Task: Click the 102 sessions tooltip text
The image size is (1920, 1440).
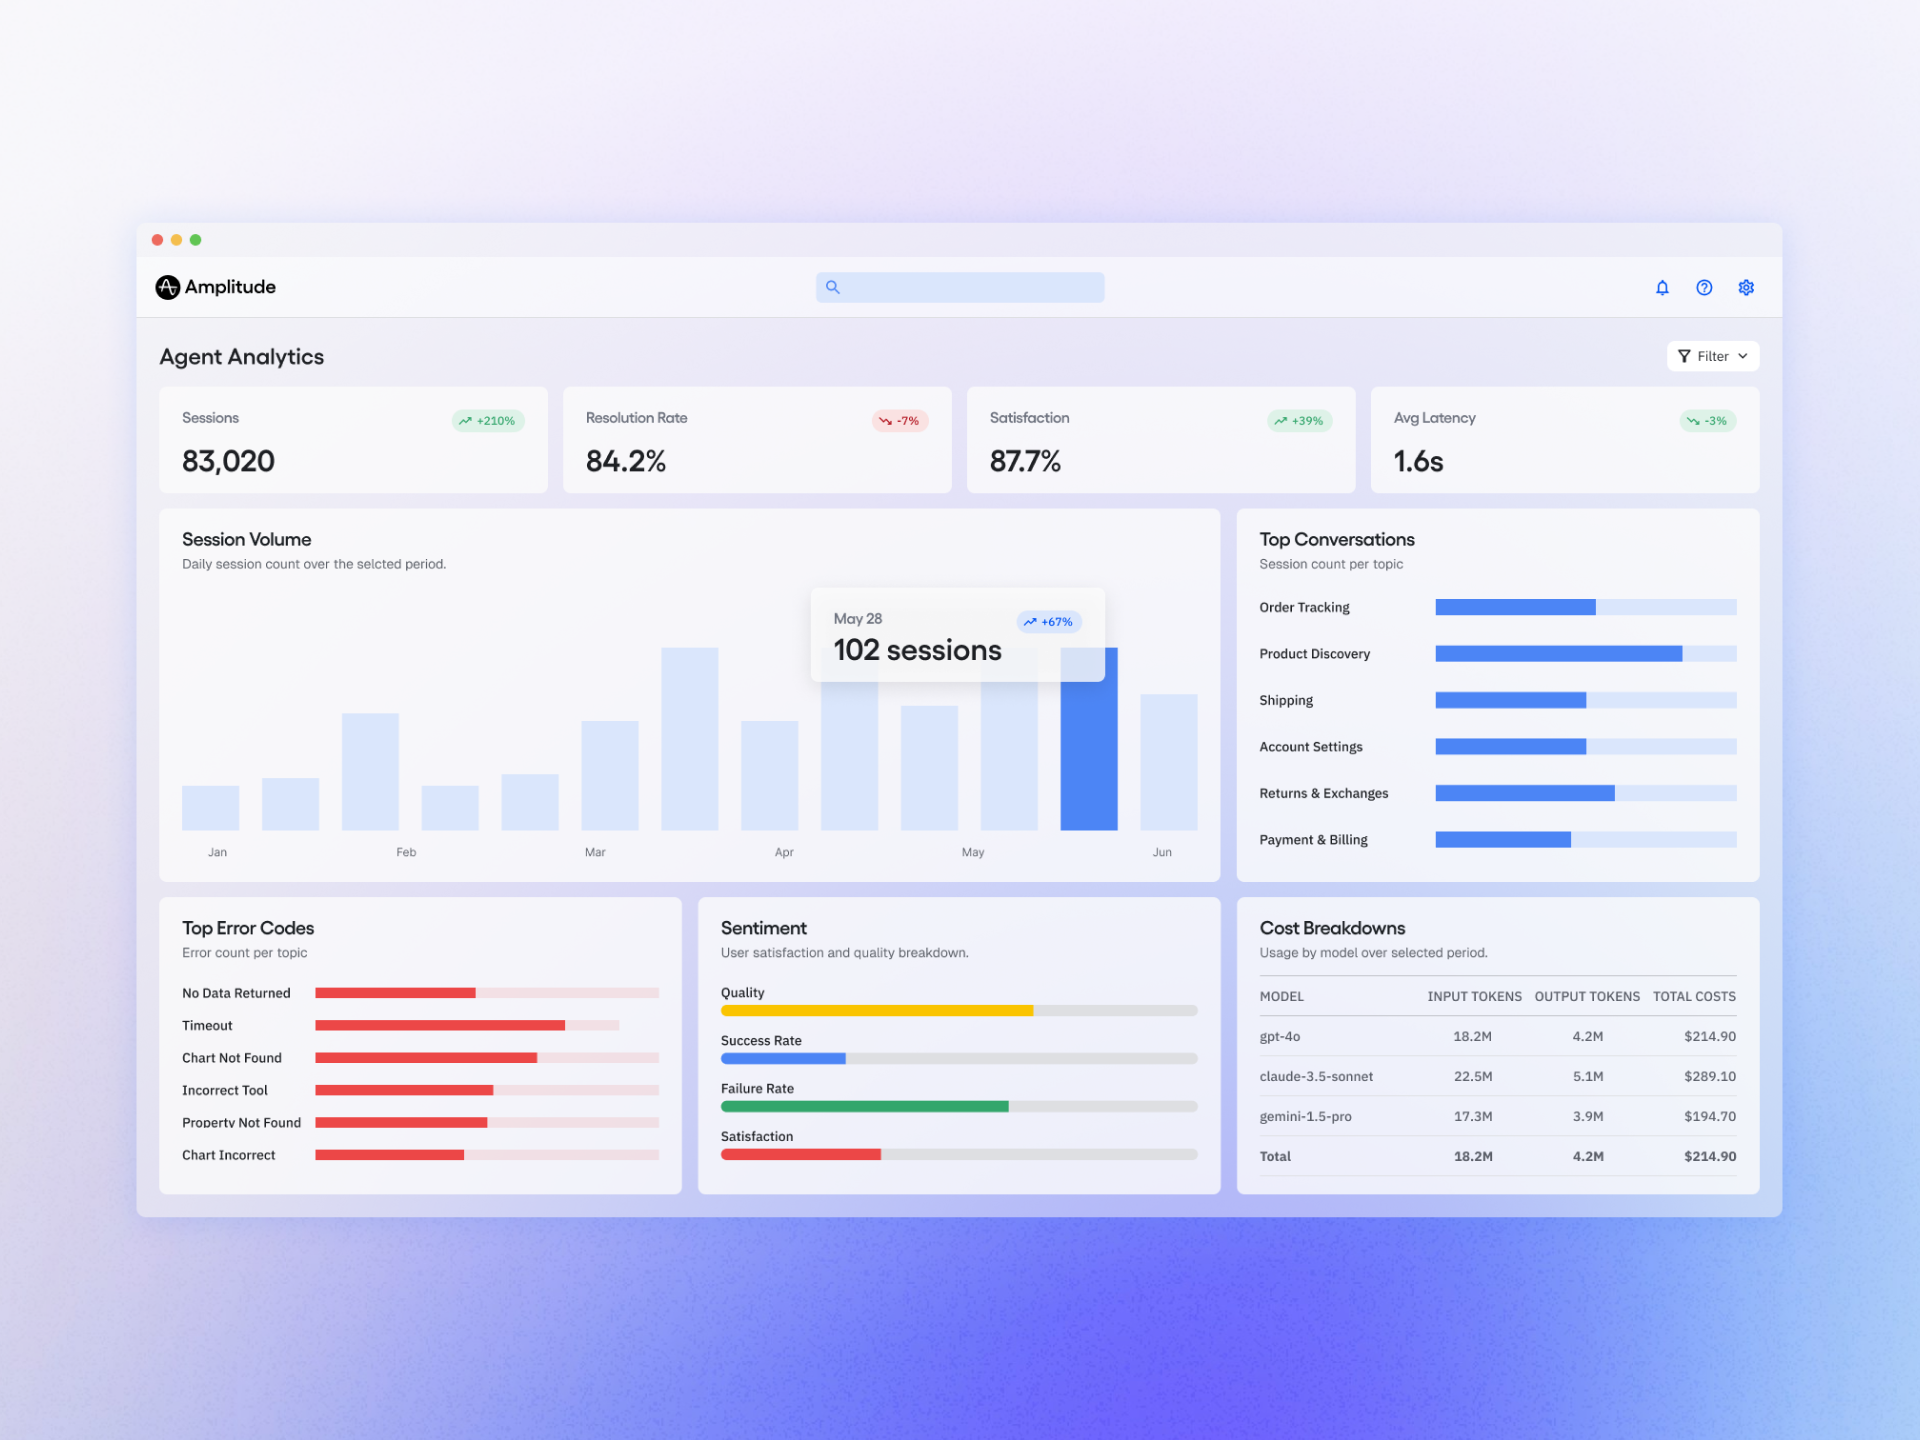Action: (917, 651)
